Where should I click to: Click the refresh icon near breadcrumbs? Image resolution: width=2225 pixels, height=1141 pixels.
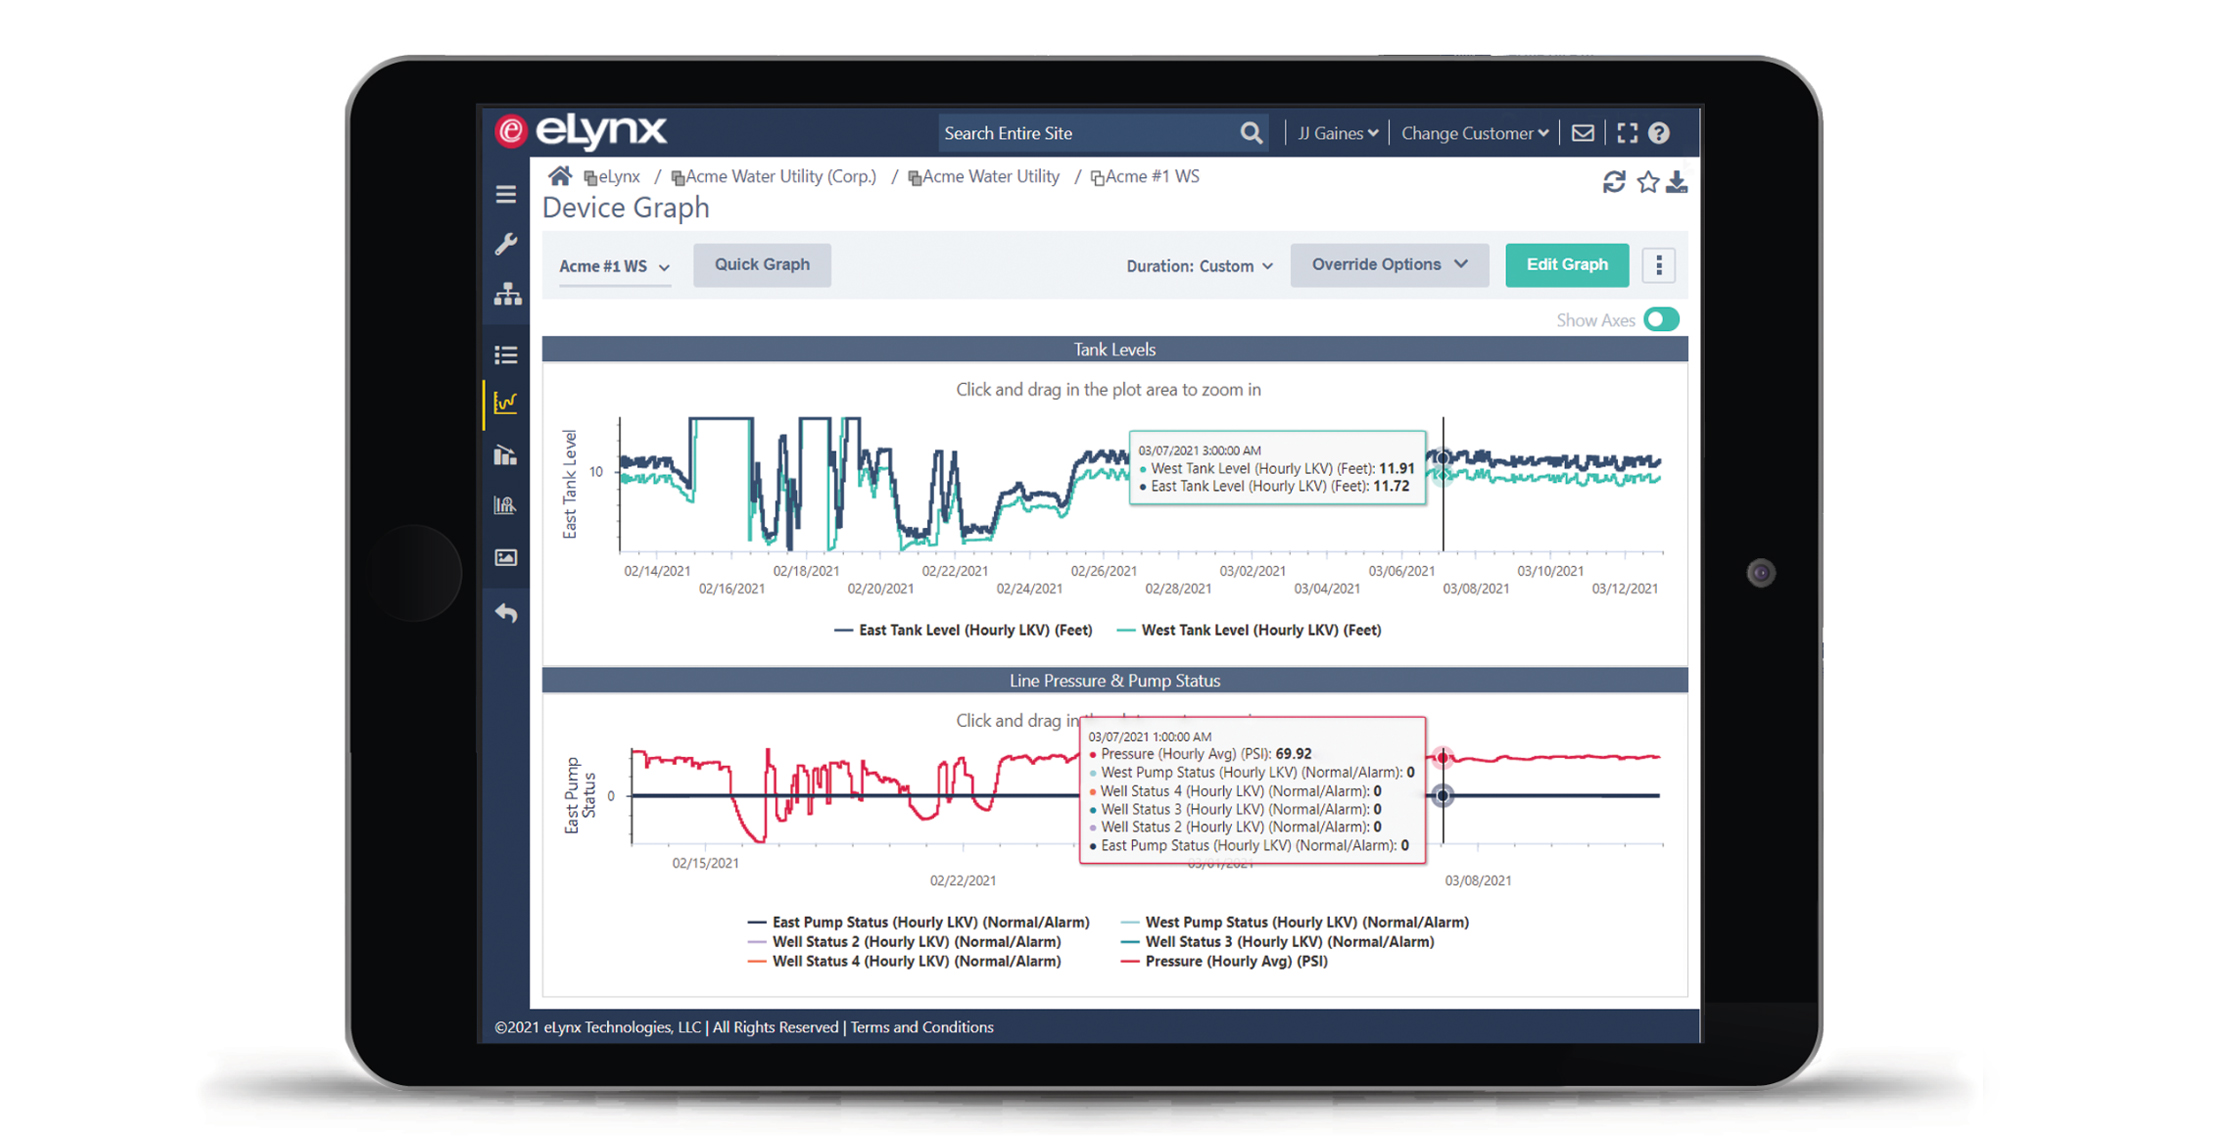pos(1613,182)
